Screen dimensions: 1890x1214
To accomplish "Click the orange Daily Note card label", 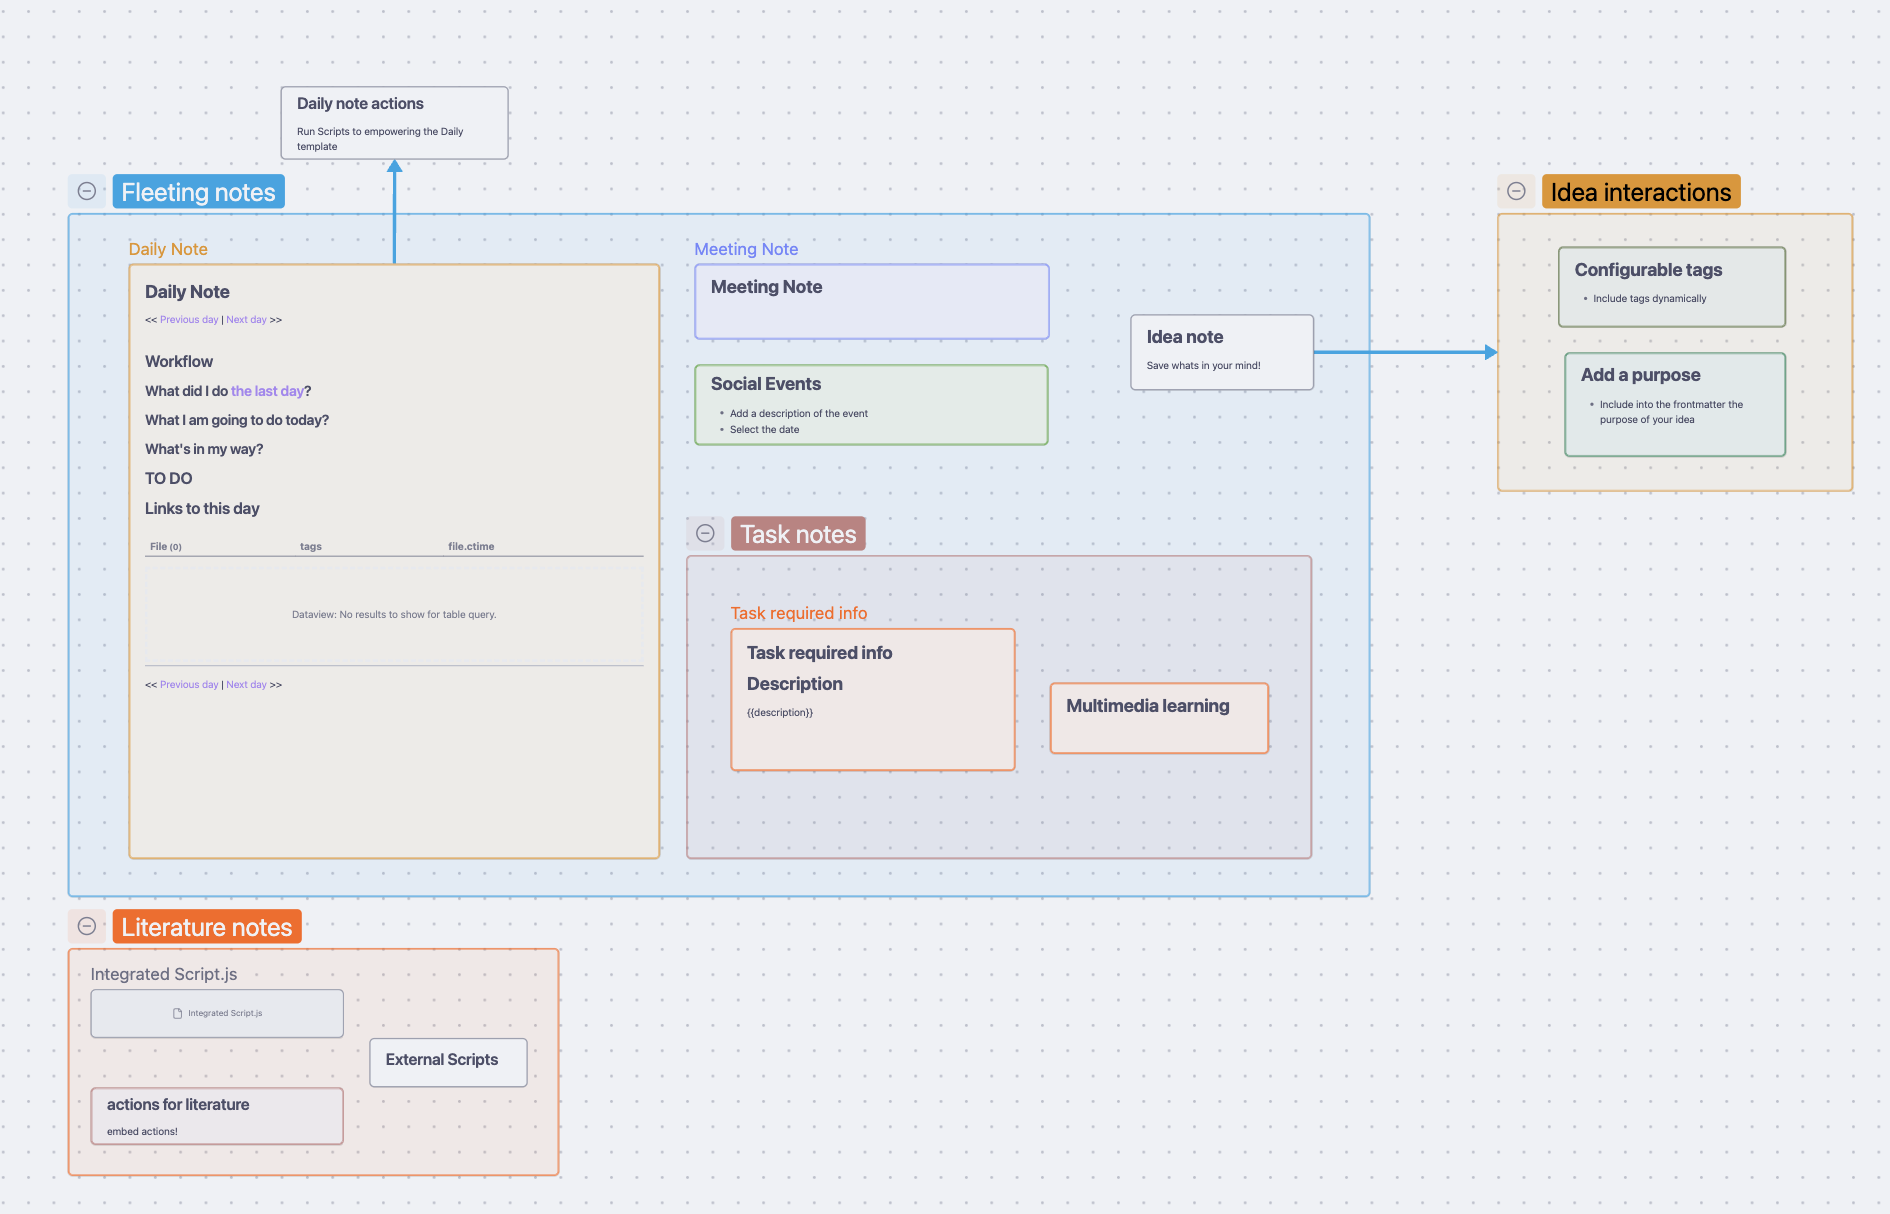I will point(168,249).
